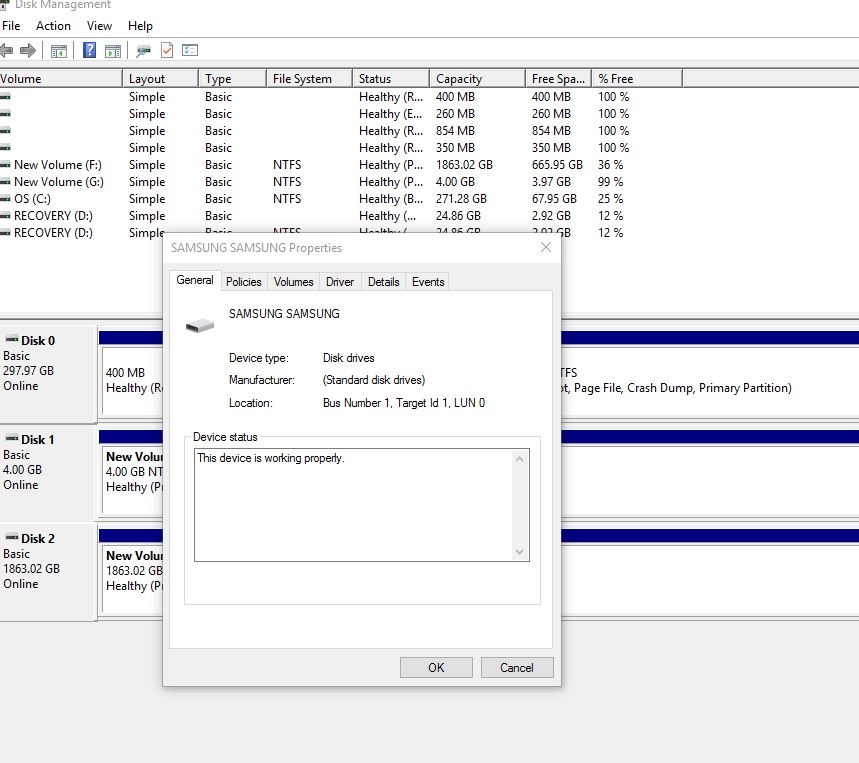Select the General tab
Viewport: 859px width, 763px height.
(195, 280)
